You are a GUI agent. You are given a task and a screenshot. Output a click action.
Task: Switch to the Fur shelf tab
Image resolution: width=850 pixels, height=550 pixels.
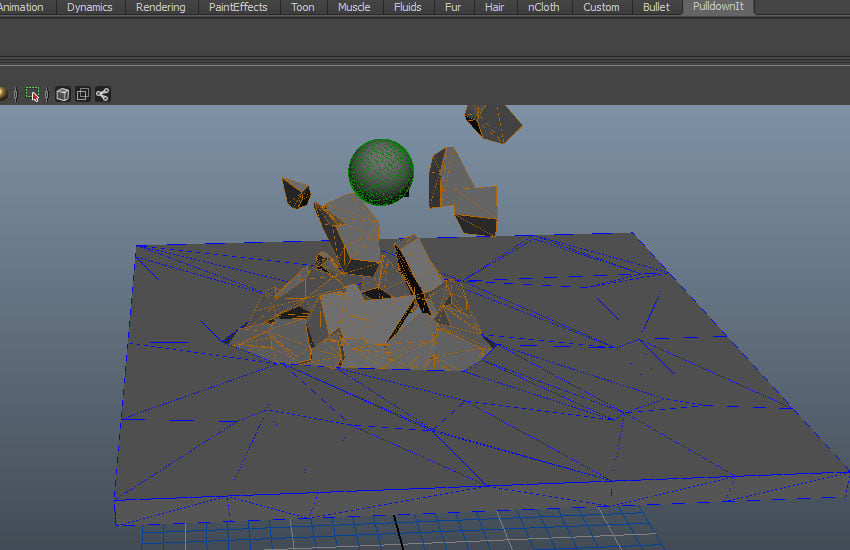453,7
